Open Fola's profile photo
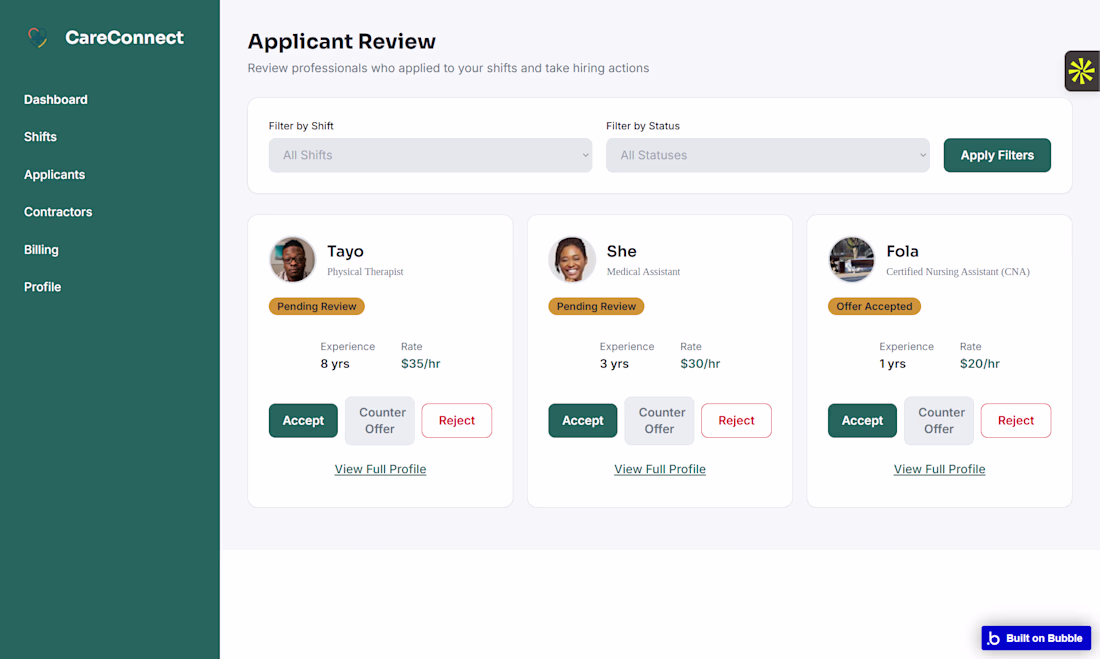This screenshot has width=1100, height=659. tap(852, 259)
